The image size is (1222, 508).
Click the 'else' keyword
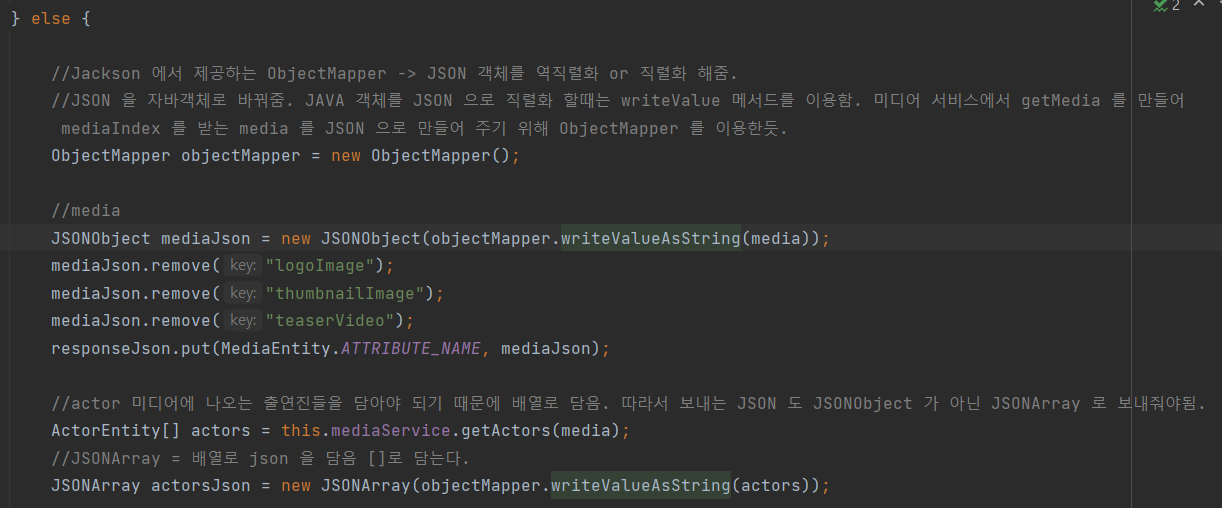[x=50, y=19]
